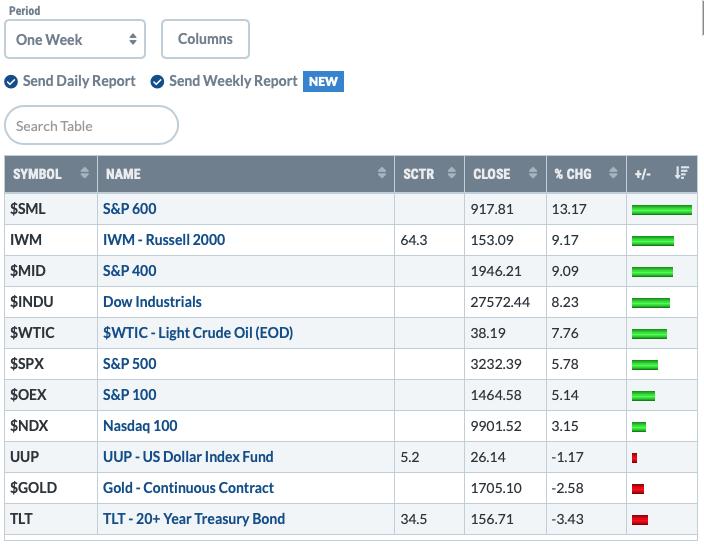Click the red change bar for TLT
Viewport: 704px width, 544px height.
(640, 520)
